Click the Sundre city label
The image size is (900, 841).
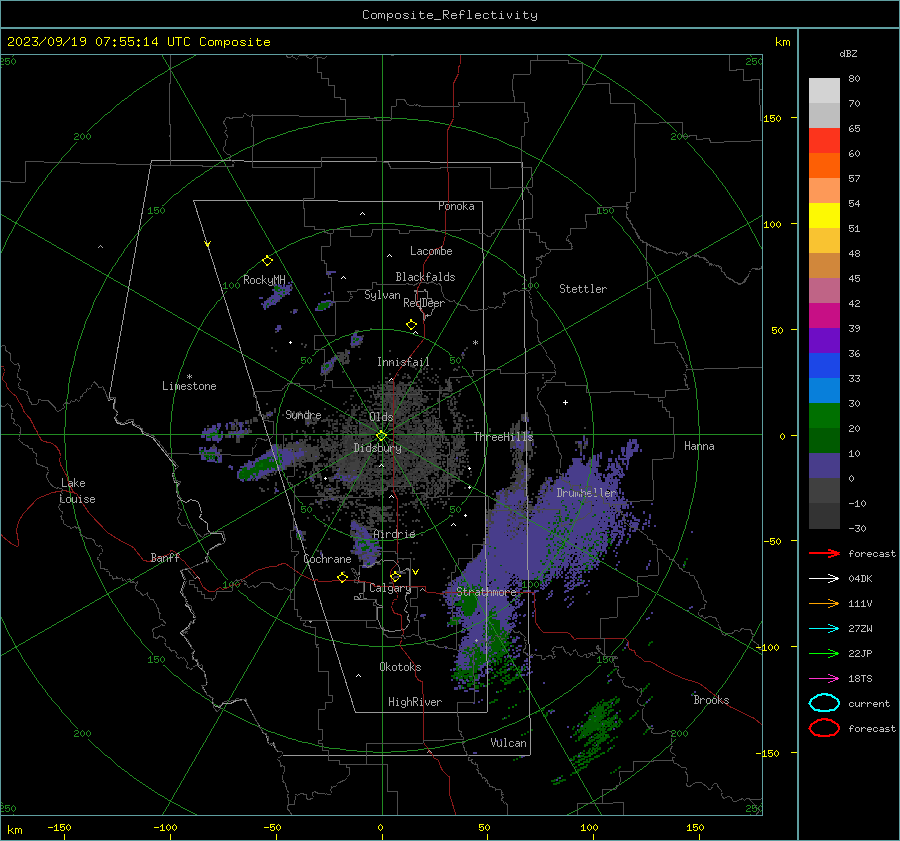[303, 414]
